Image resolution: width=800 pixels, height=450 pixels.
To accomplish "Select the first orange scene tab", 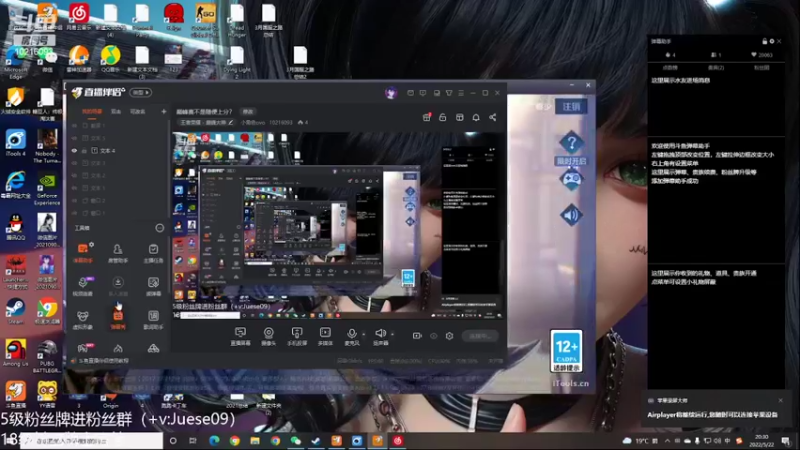I will [x=92, y=111].
